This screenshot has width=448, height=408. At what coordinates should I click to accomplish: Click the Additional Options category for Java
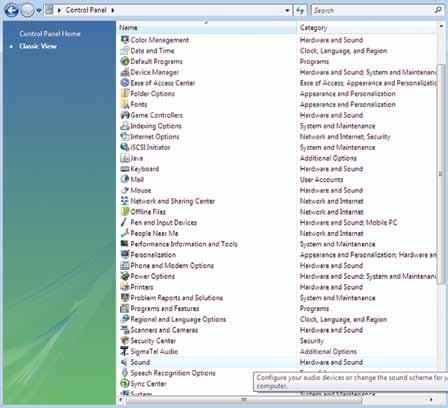328,158
